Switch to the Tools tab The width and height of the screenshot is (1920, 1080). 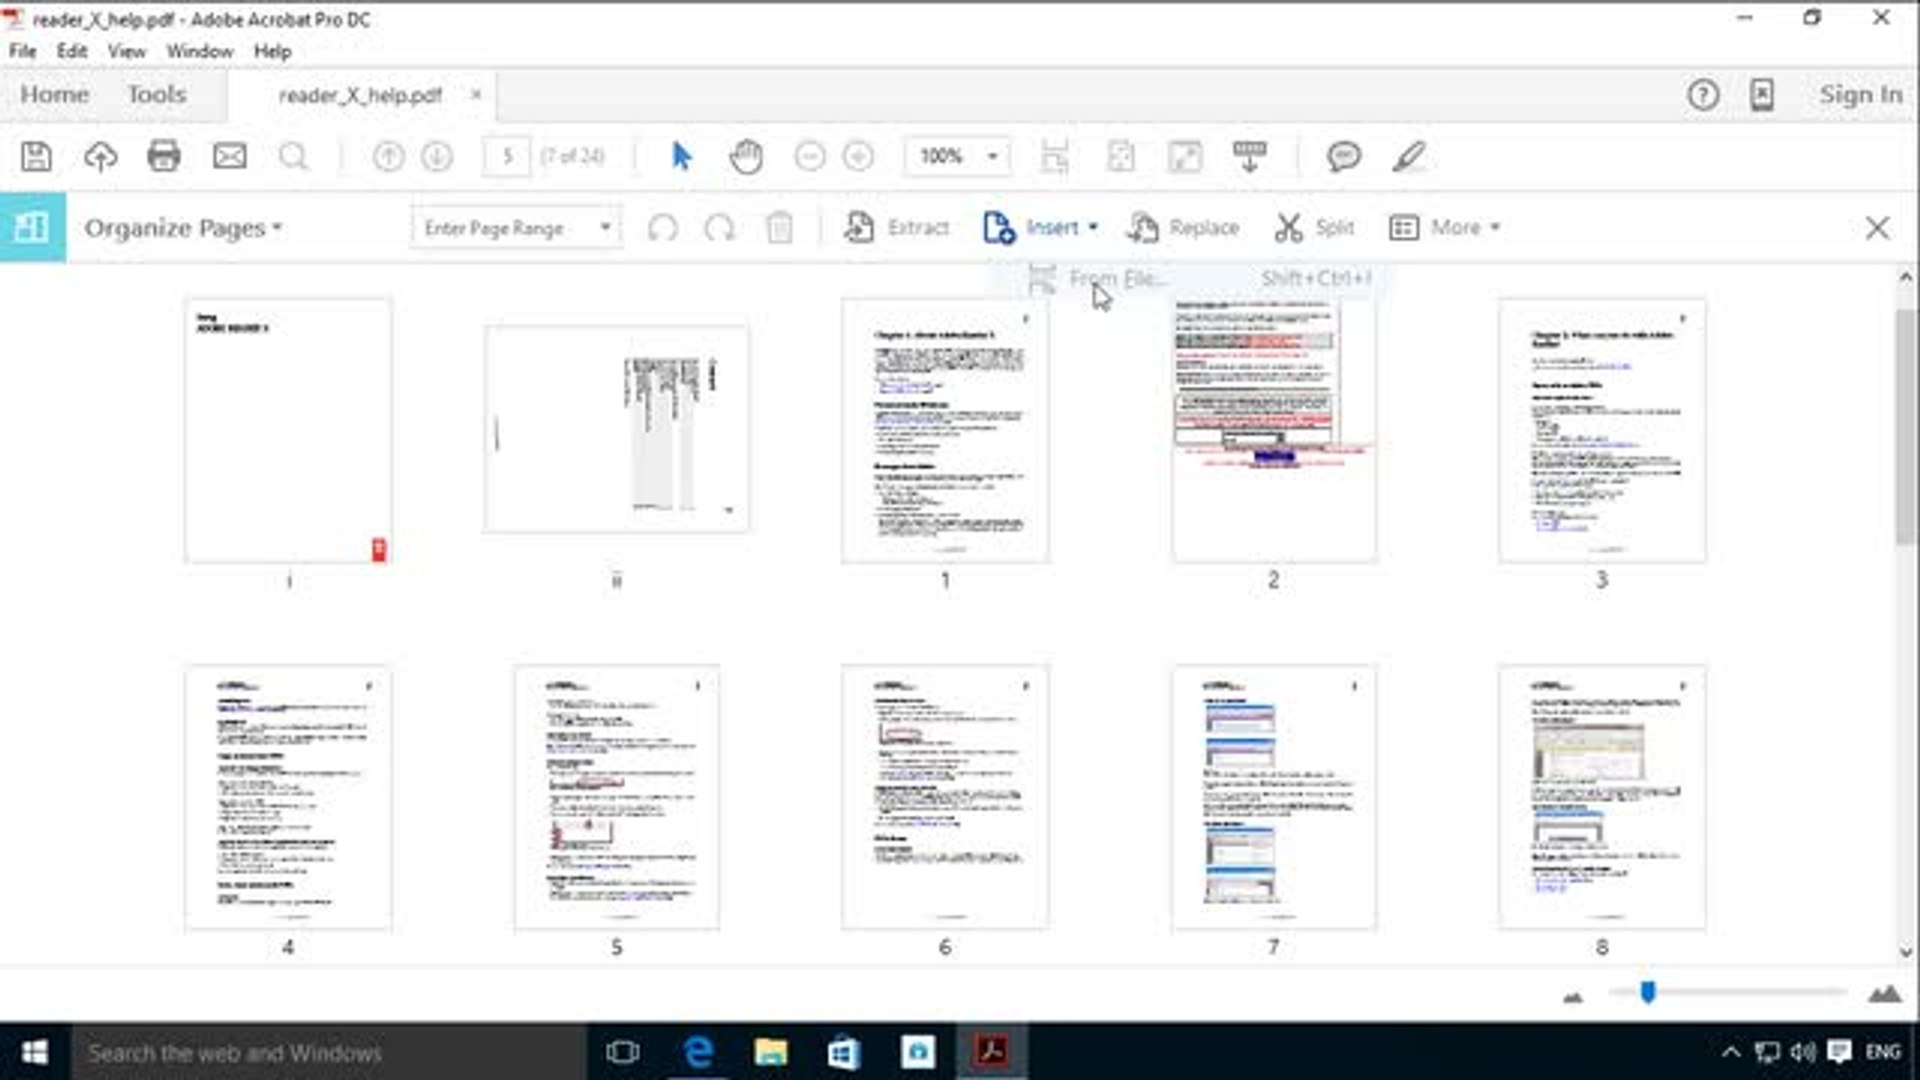(x=156, y=94)
